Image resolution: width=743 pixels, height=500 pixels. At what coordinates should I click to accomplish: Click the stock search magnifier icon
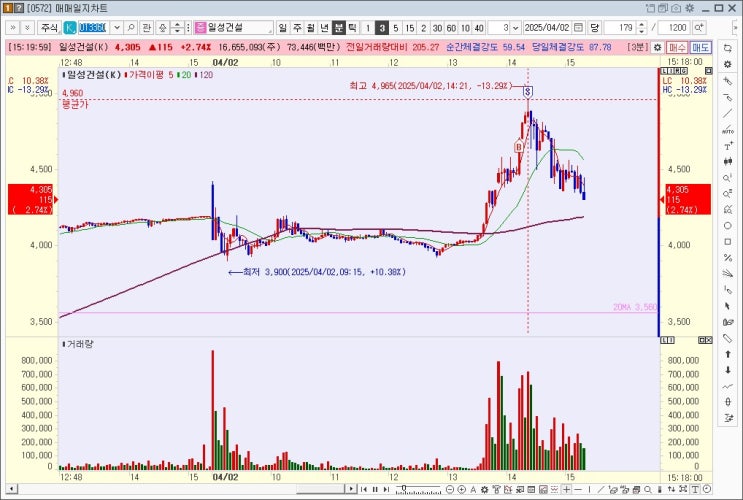tap(131, 28)
